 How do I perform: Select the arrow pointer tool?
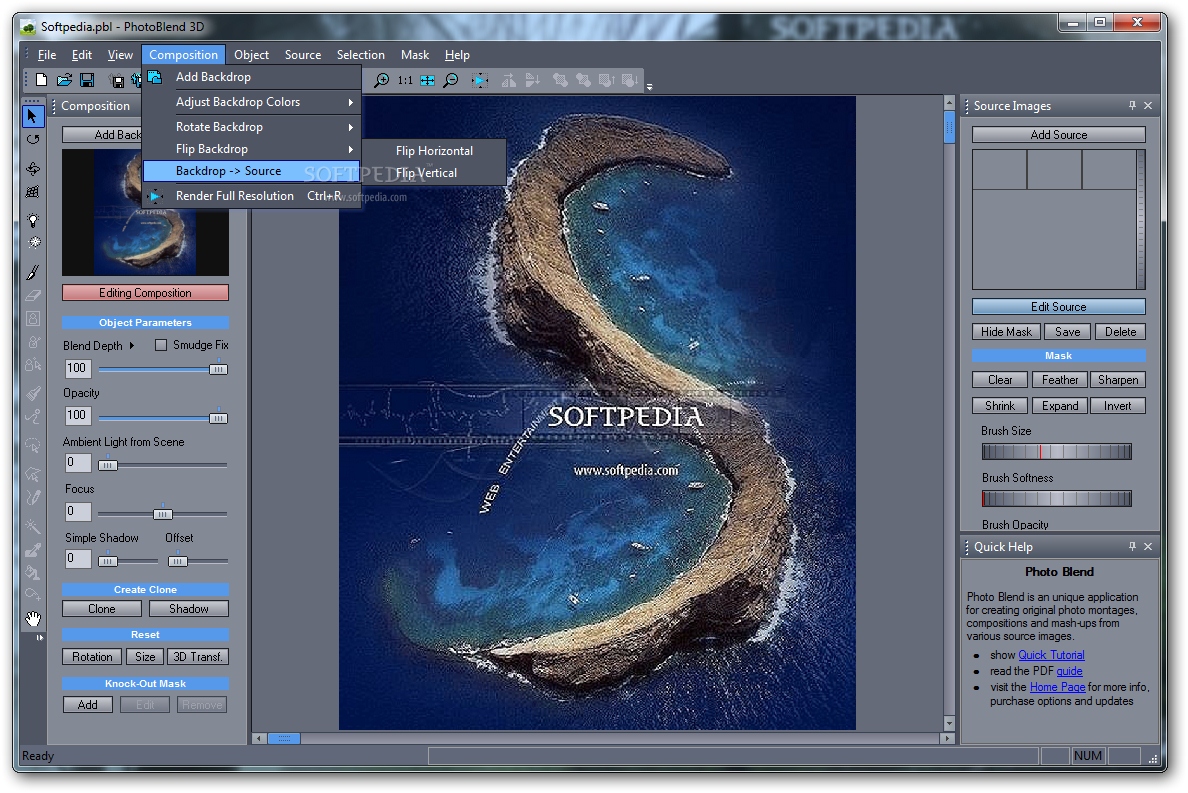point(33,116)
